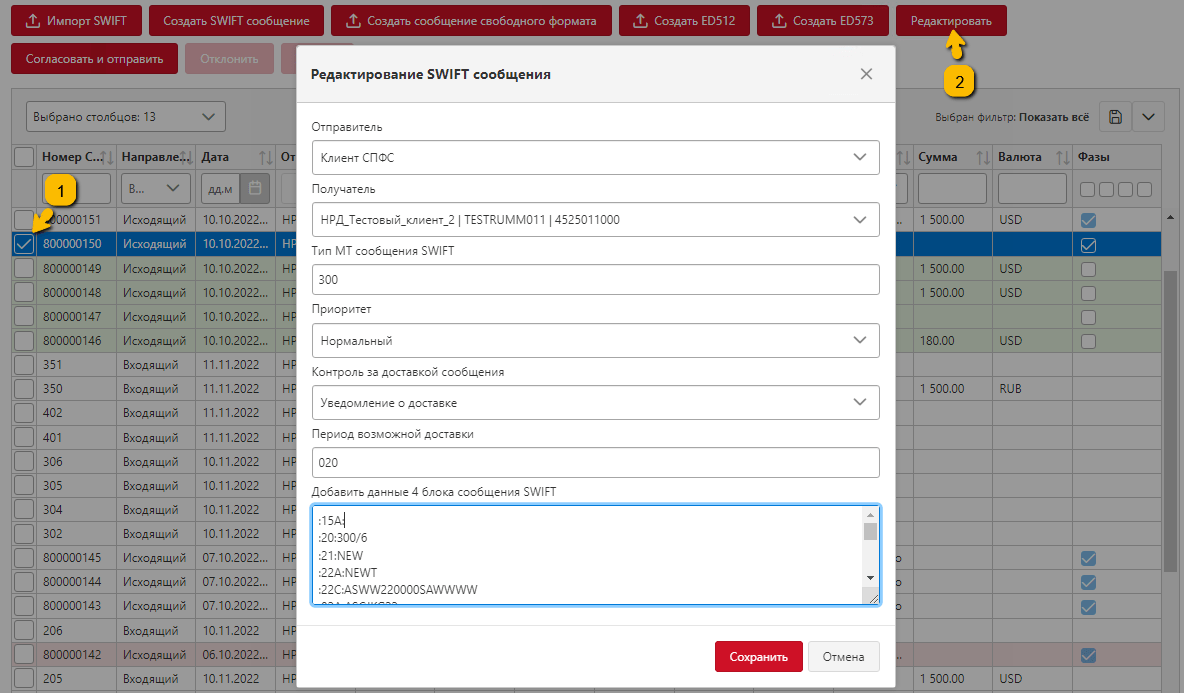
Task: Click the ':20:300/6' line in the textarea
Action: [x=343, y=537]
